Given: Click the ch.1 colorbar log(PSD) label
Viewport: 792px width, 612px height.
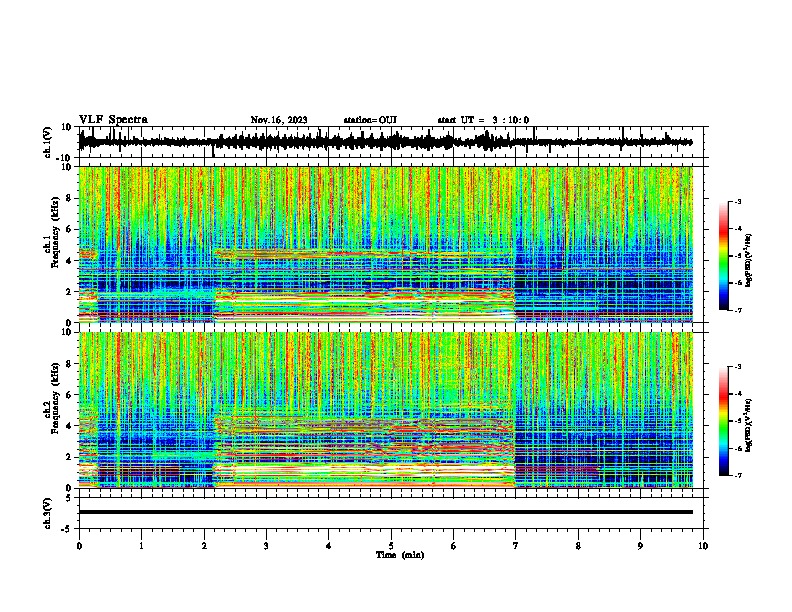Looking at the screenshot, I should click(x=748, y=260).
